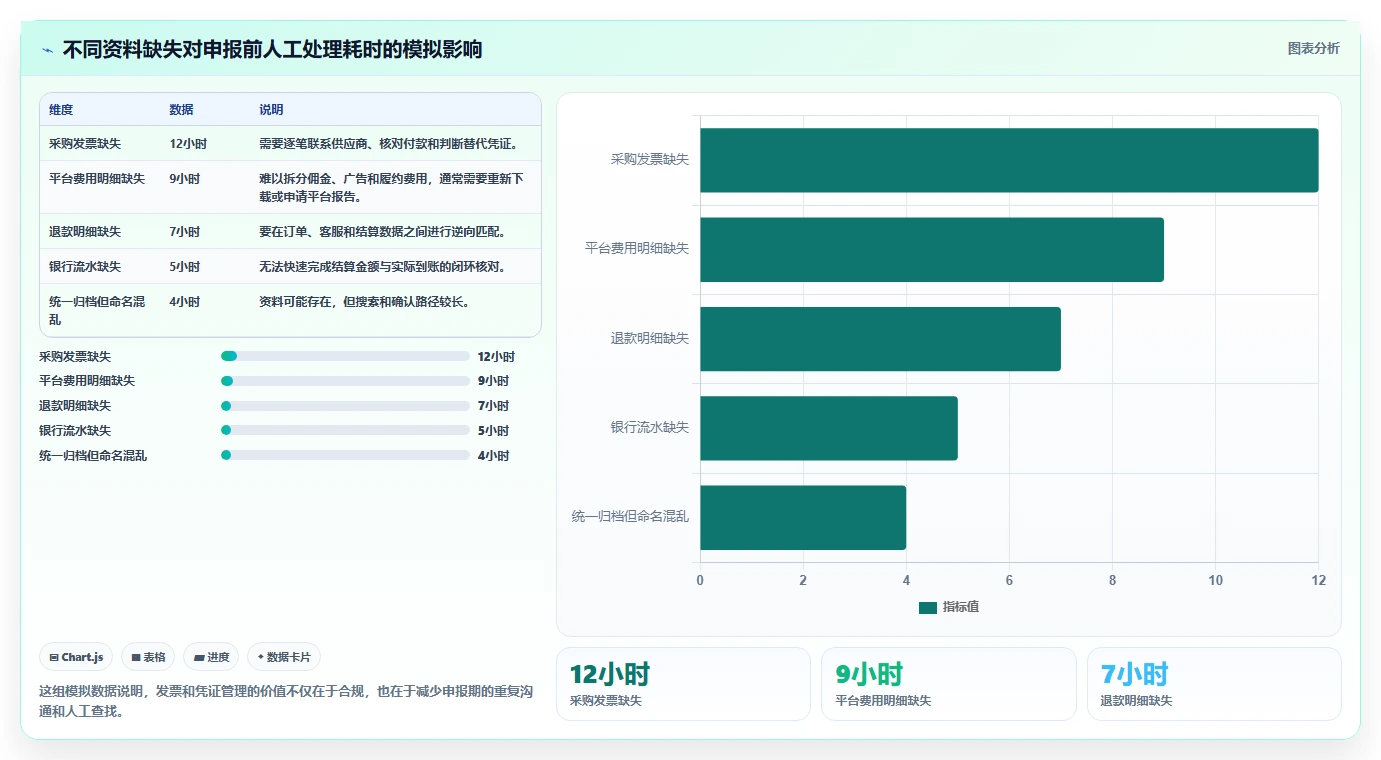
Task: Click the description starting 资料可能存在
Action: click(365, 302)
